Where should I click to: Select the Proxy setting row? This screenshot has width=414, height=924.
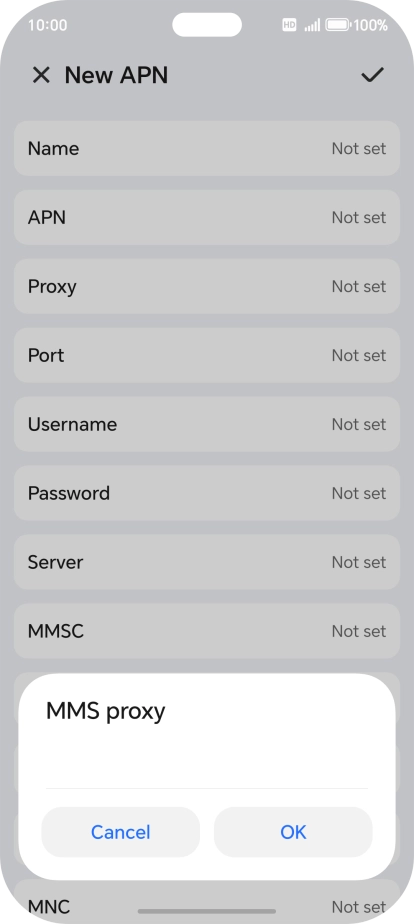(207, 286)
